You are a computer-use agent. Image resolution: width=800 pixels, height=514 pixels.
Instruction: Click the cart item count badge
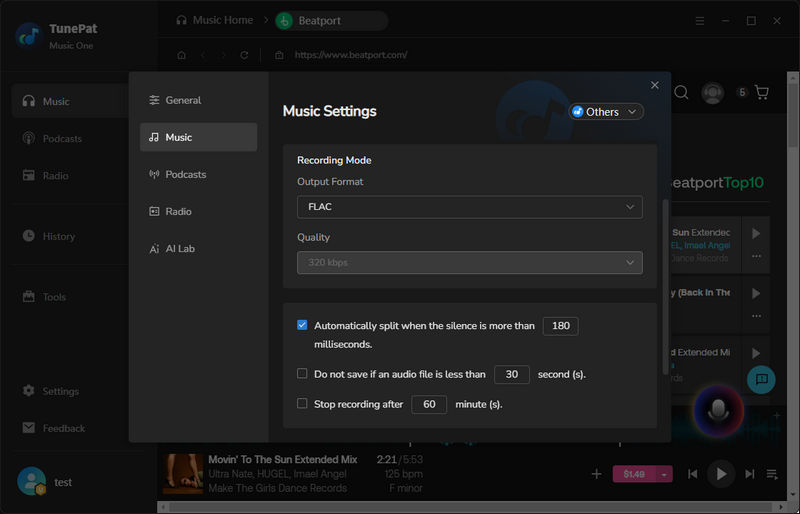742,92
